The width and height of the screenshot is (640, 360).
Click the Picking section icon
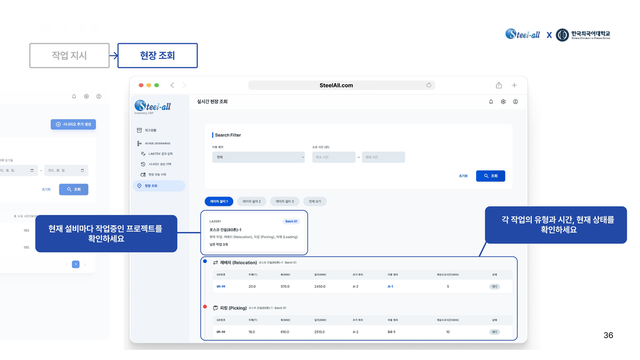pos(216,308)
